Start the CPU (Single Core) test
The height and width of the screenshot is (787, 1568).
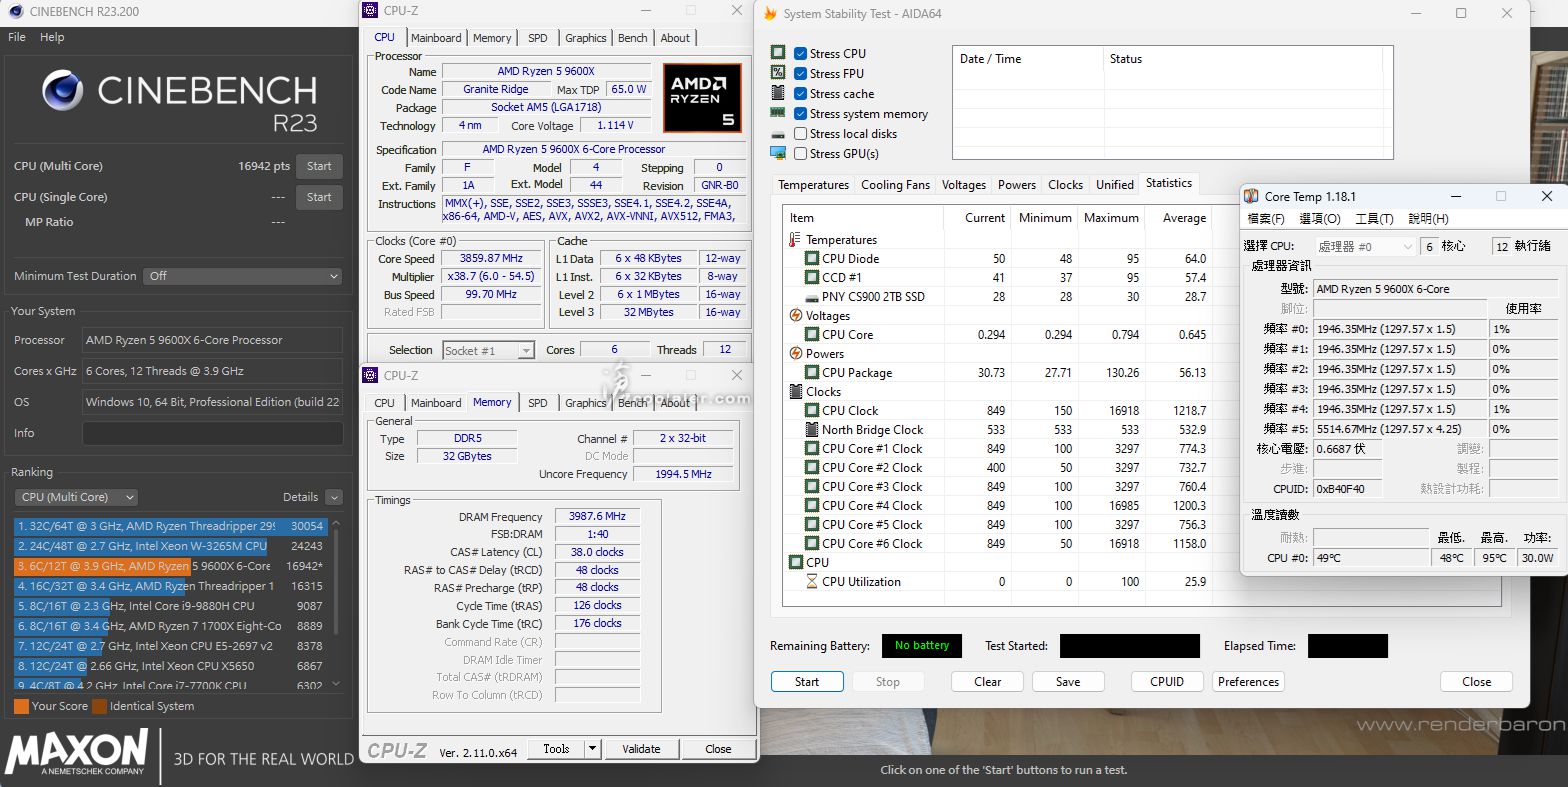click(x=319, y=197)
